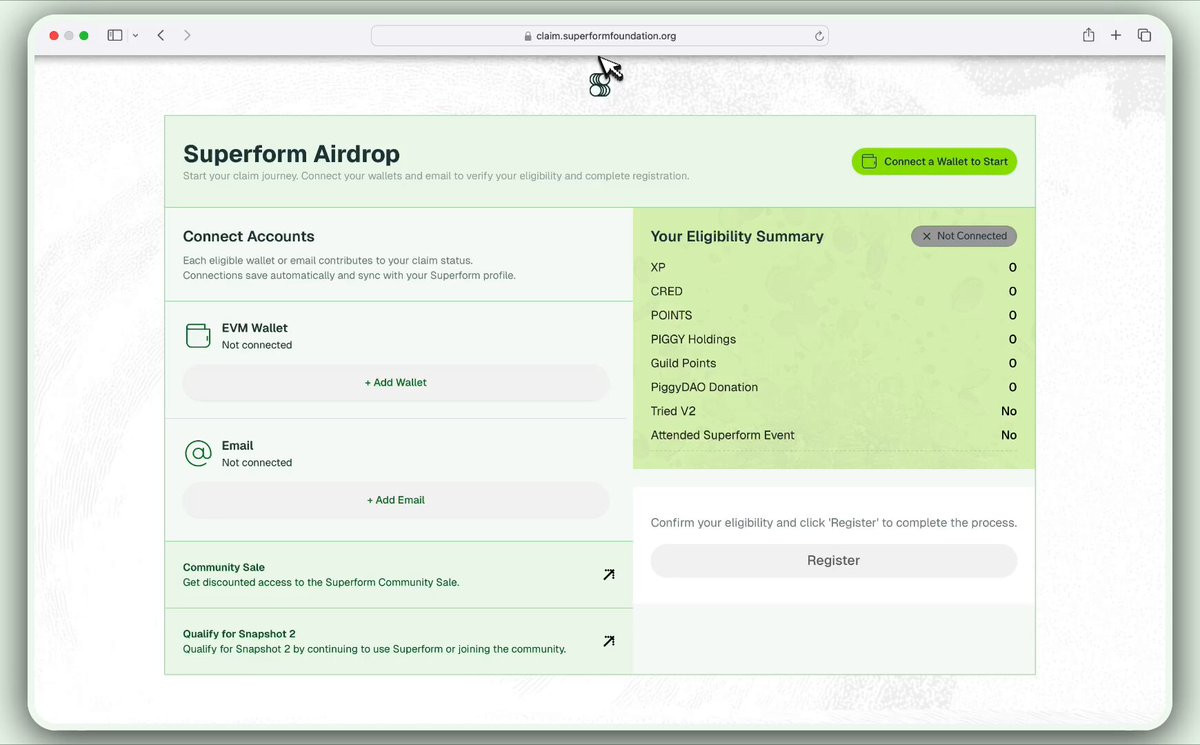The width and height of the screenshot is (1200, 745).
Task: Click the + Add Wallet button
Action: (396, 383)
